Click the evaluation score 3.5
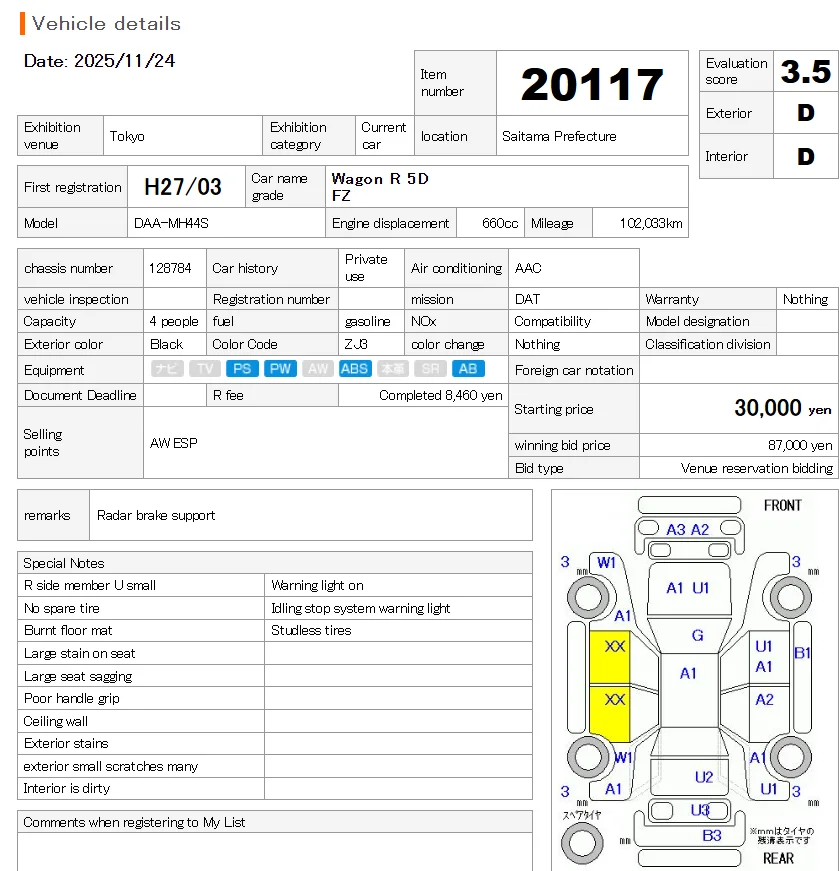840x871 pixels. 806,71
